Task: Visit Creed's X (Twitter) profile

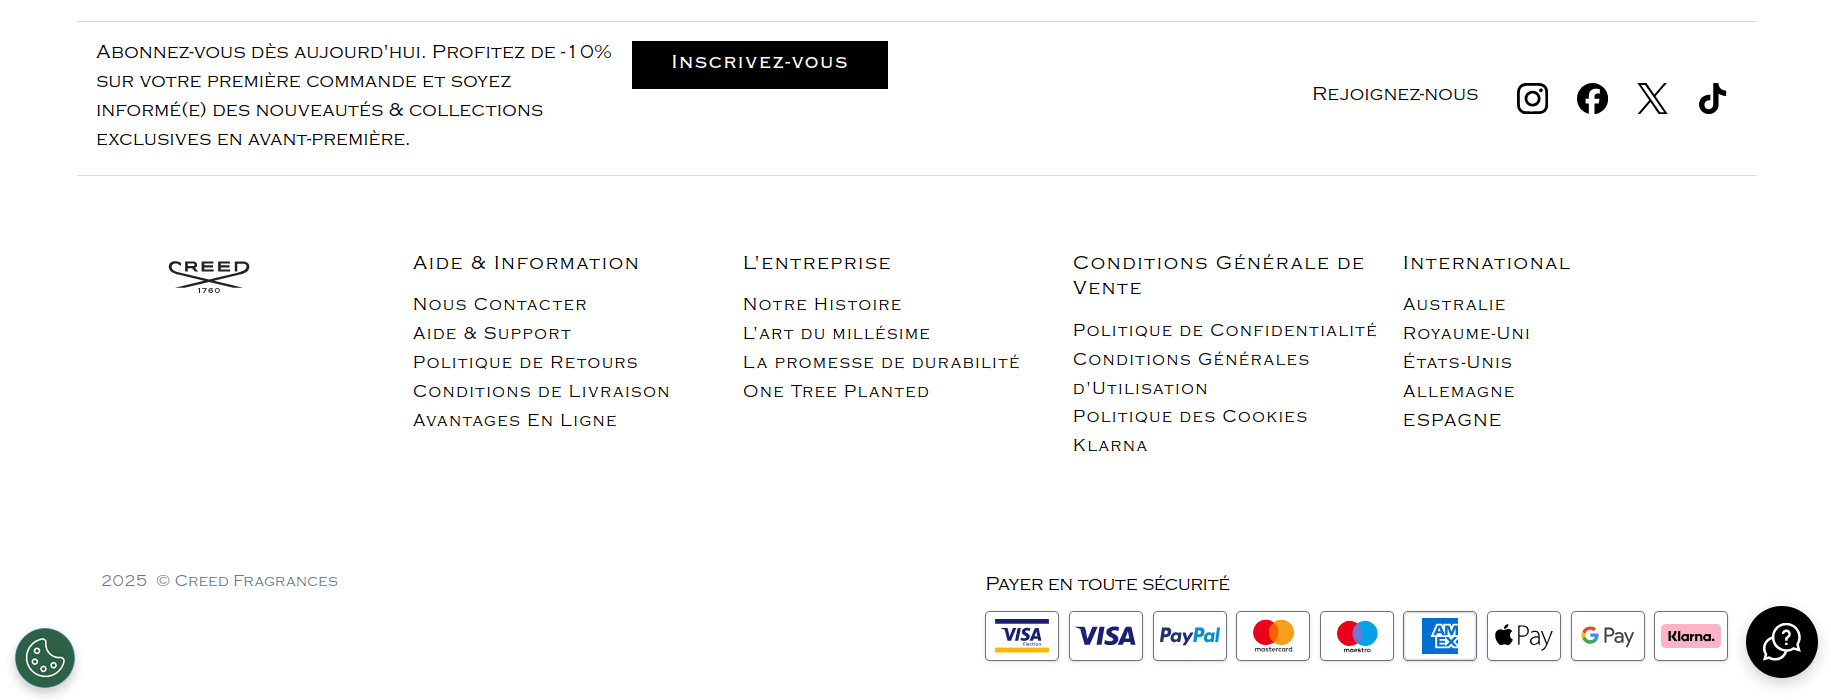Action: pos(1652,98)
